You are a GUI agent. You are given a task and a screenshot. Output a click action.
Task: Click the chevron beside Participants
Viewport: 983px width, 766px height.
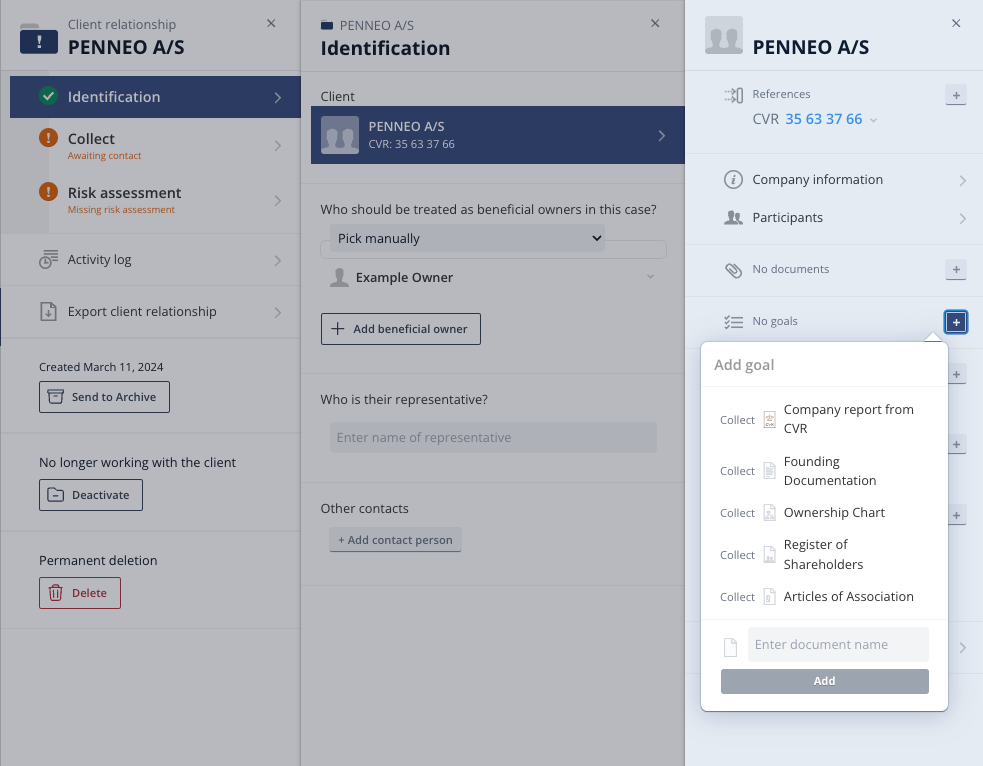(x=962, y=219)
